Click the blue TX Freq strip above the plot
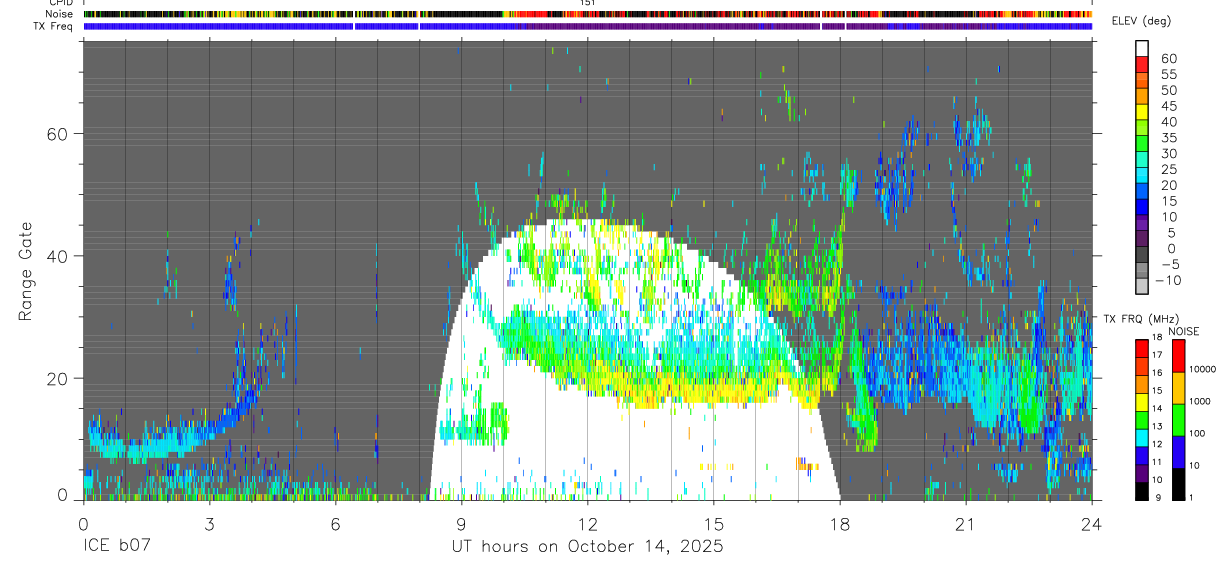1228x567 pixels. pyautogui.click(x=588, y=26)
